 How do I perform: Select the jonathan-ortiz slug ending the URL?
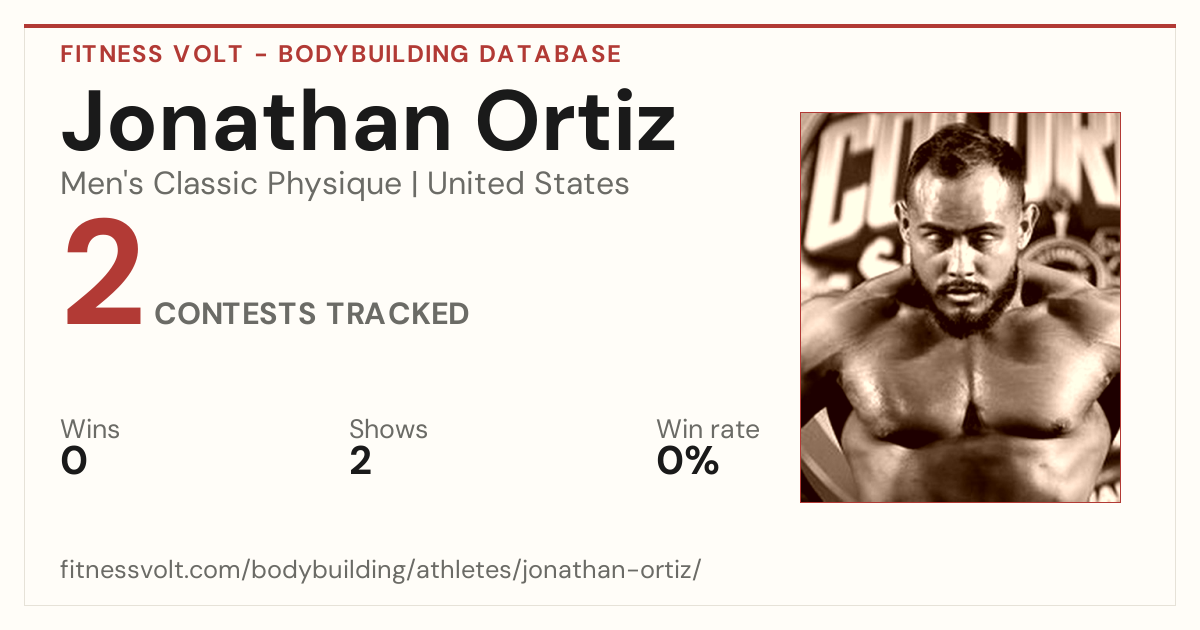610,570
